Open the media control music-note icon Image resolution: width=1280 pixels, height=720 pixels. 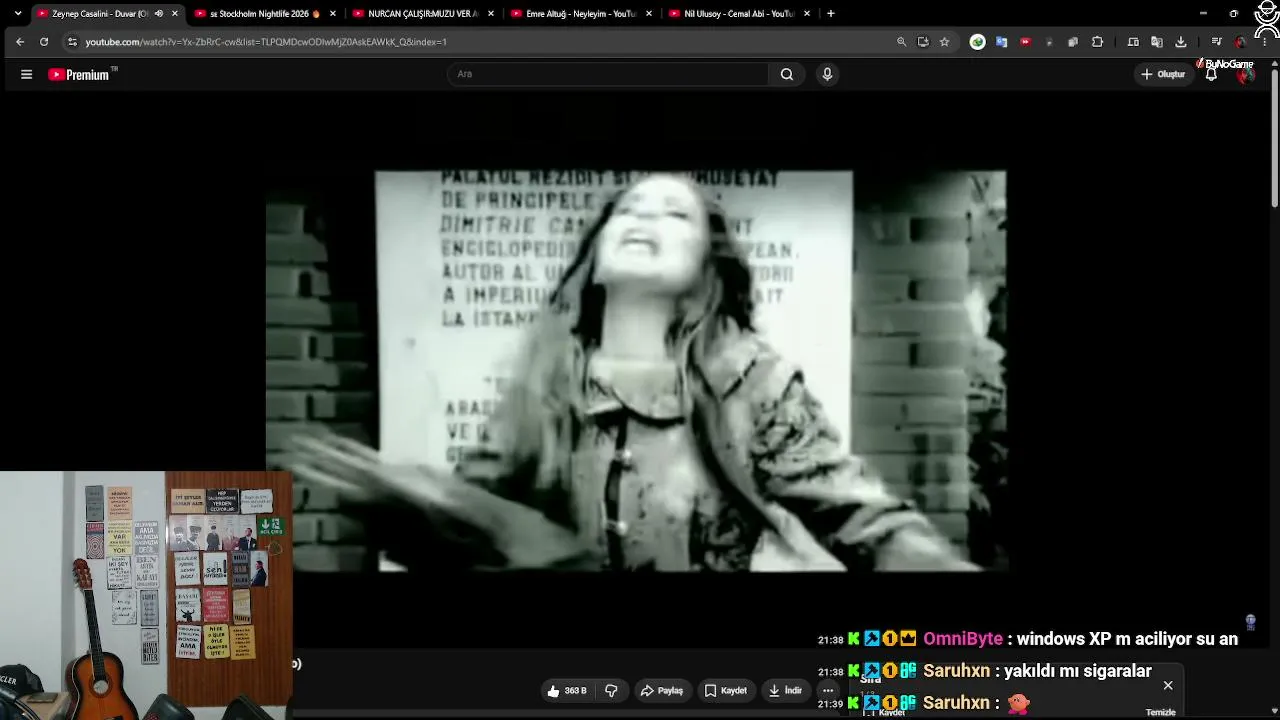pos(1216,42)
